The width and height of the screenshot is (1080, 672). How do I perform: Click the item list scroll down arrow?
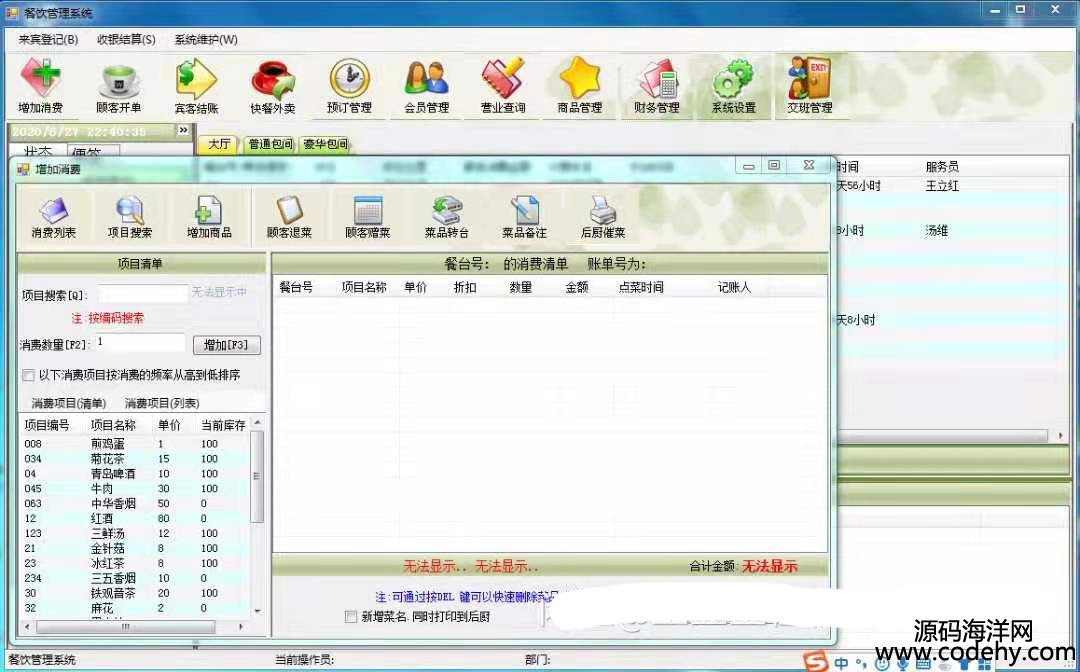pyautogui.click(x=258, y=610)
